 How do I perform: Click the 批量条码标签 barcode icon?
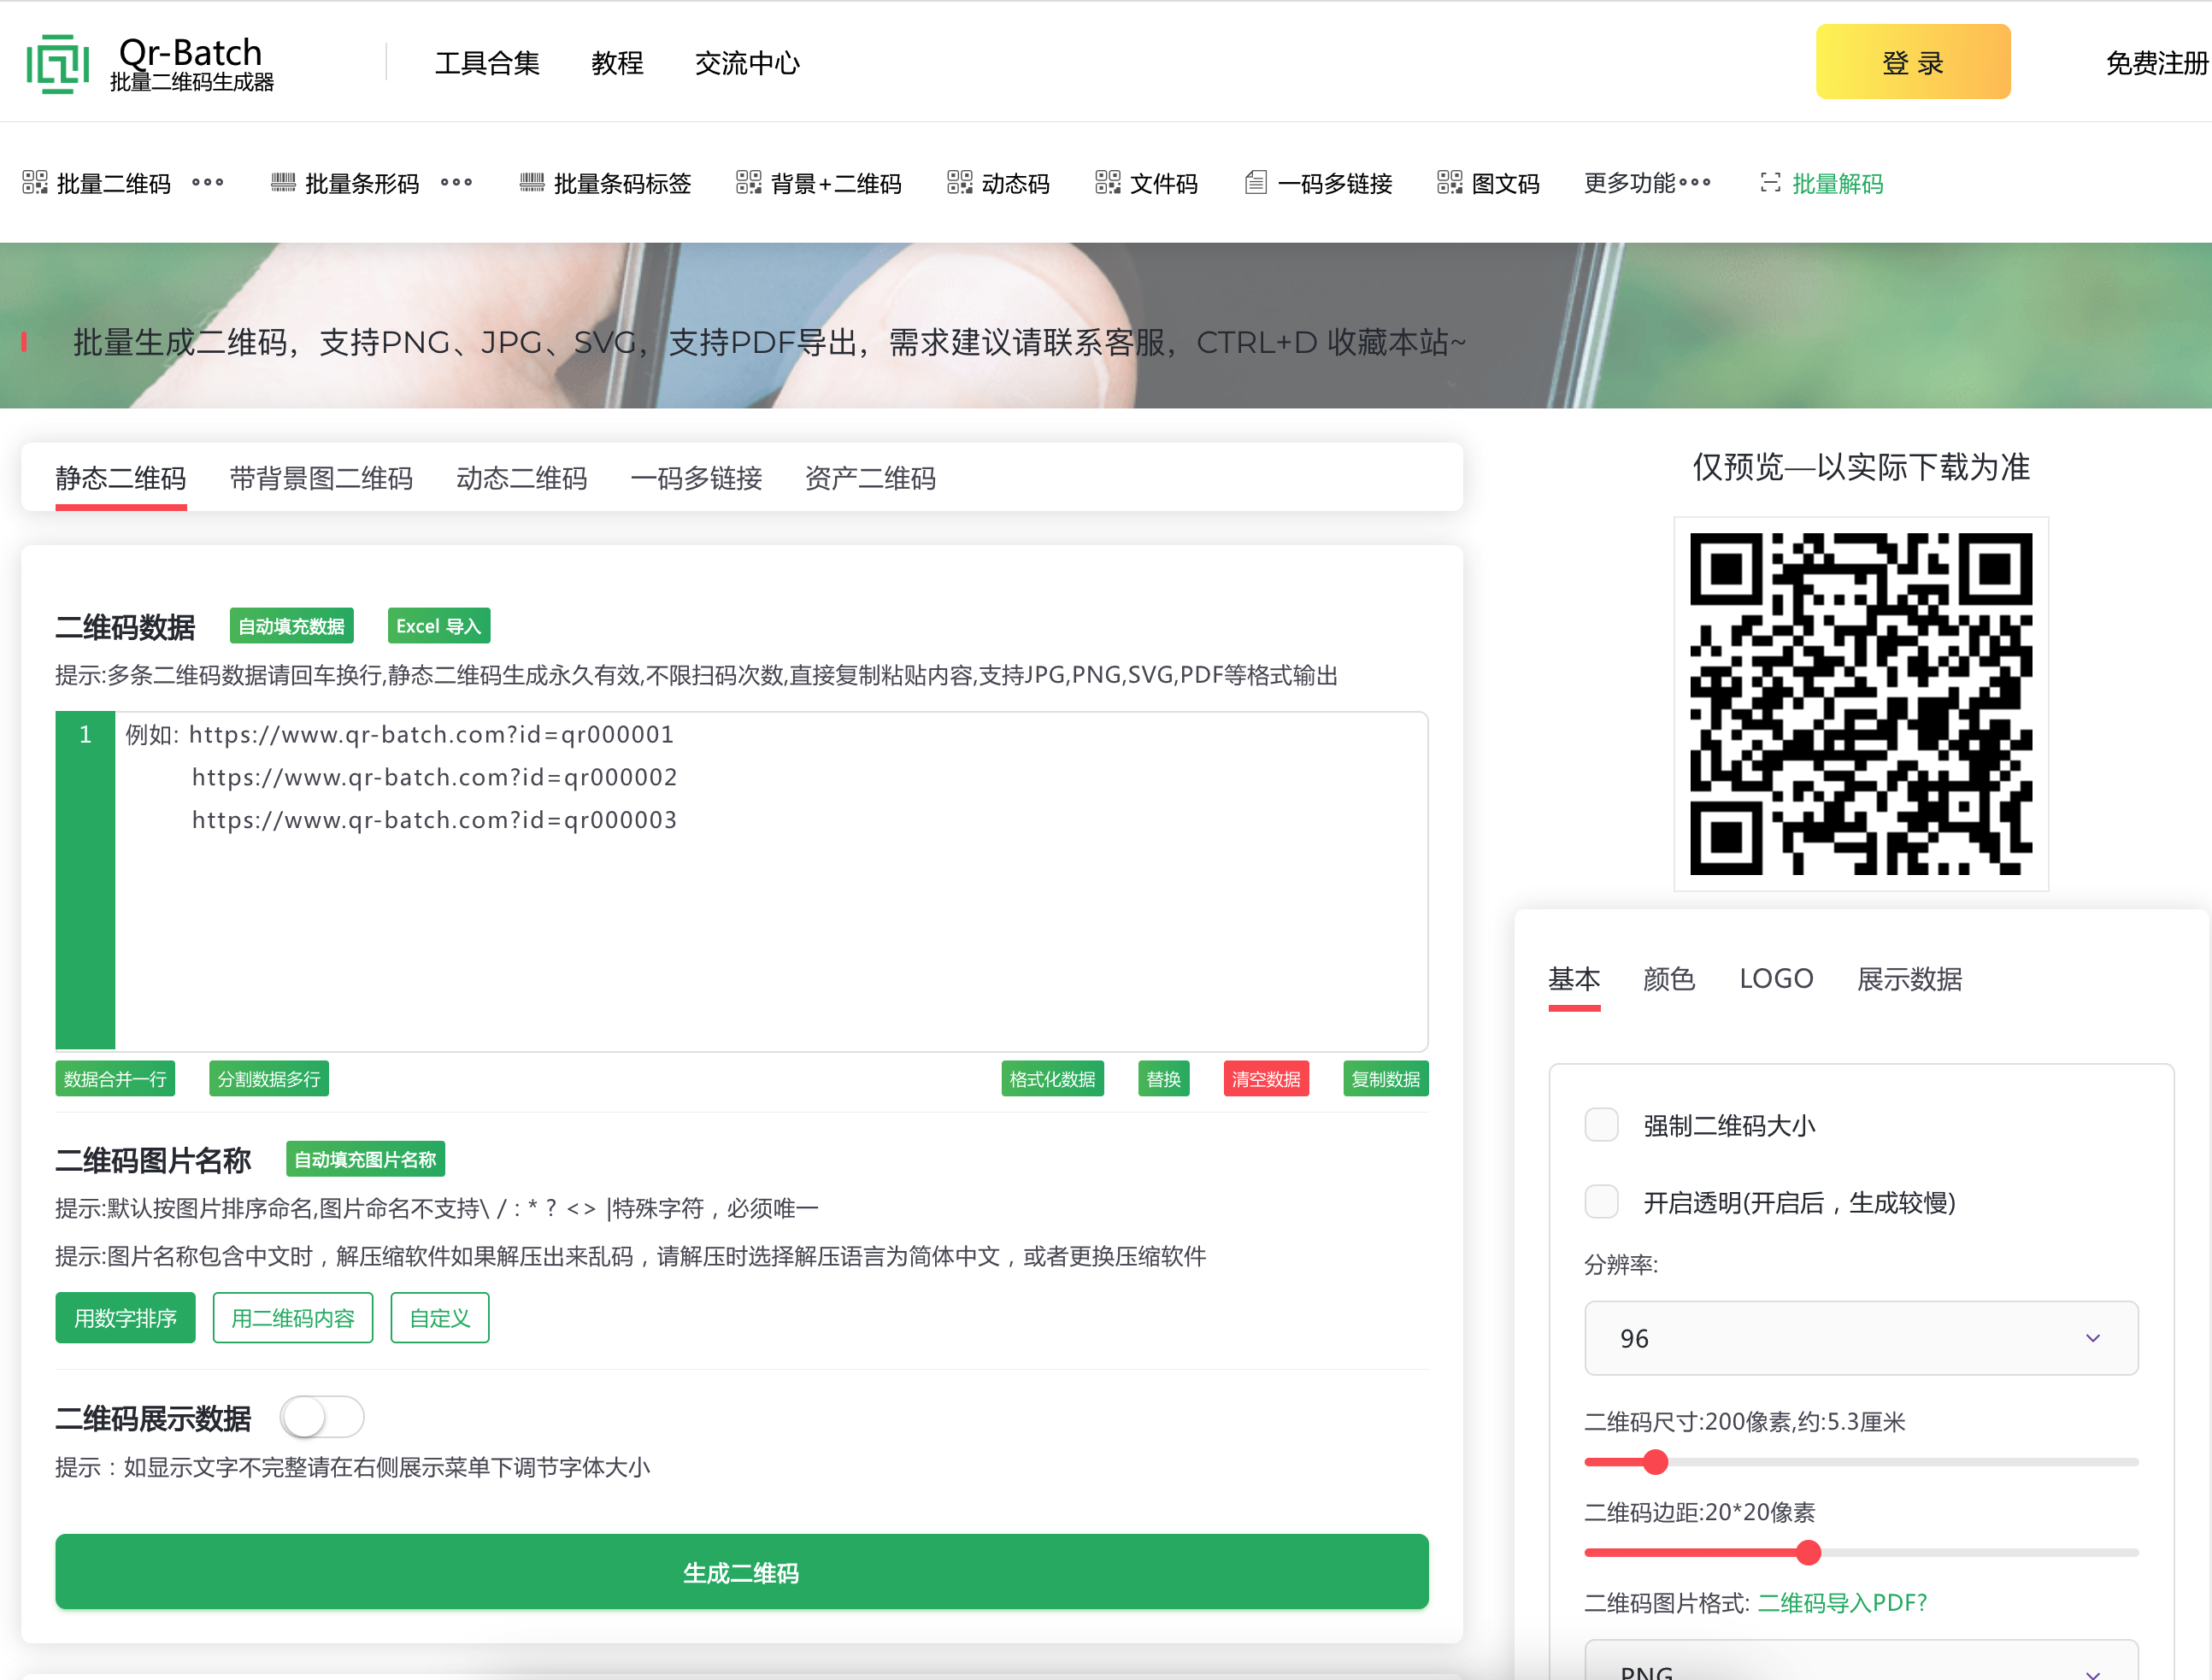pyautogui.click(x=532, y=182)
